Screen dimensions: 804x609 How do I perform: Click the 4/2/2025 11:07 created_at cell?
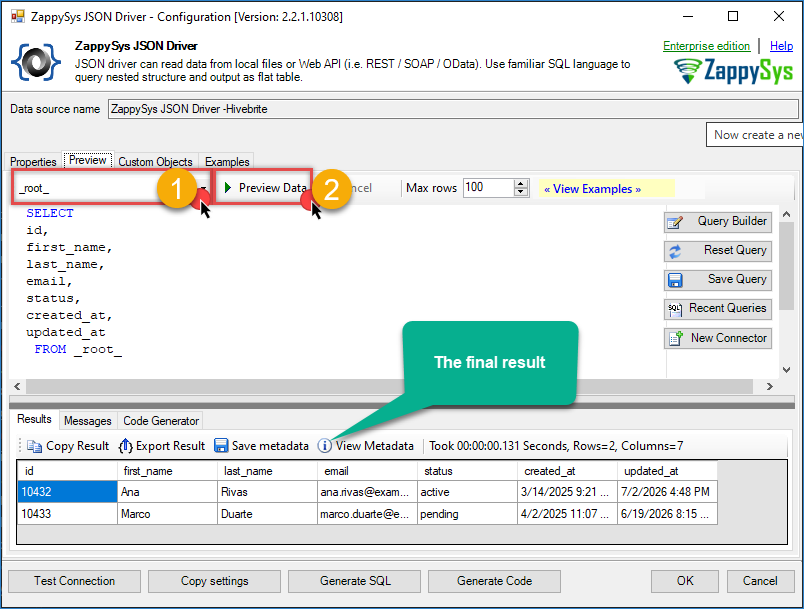(x=569, y=514)
